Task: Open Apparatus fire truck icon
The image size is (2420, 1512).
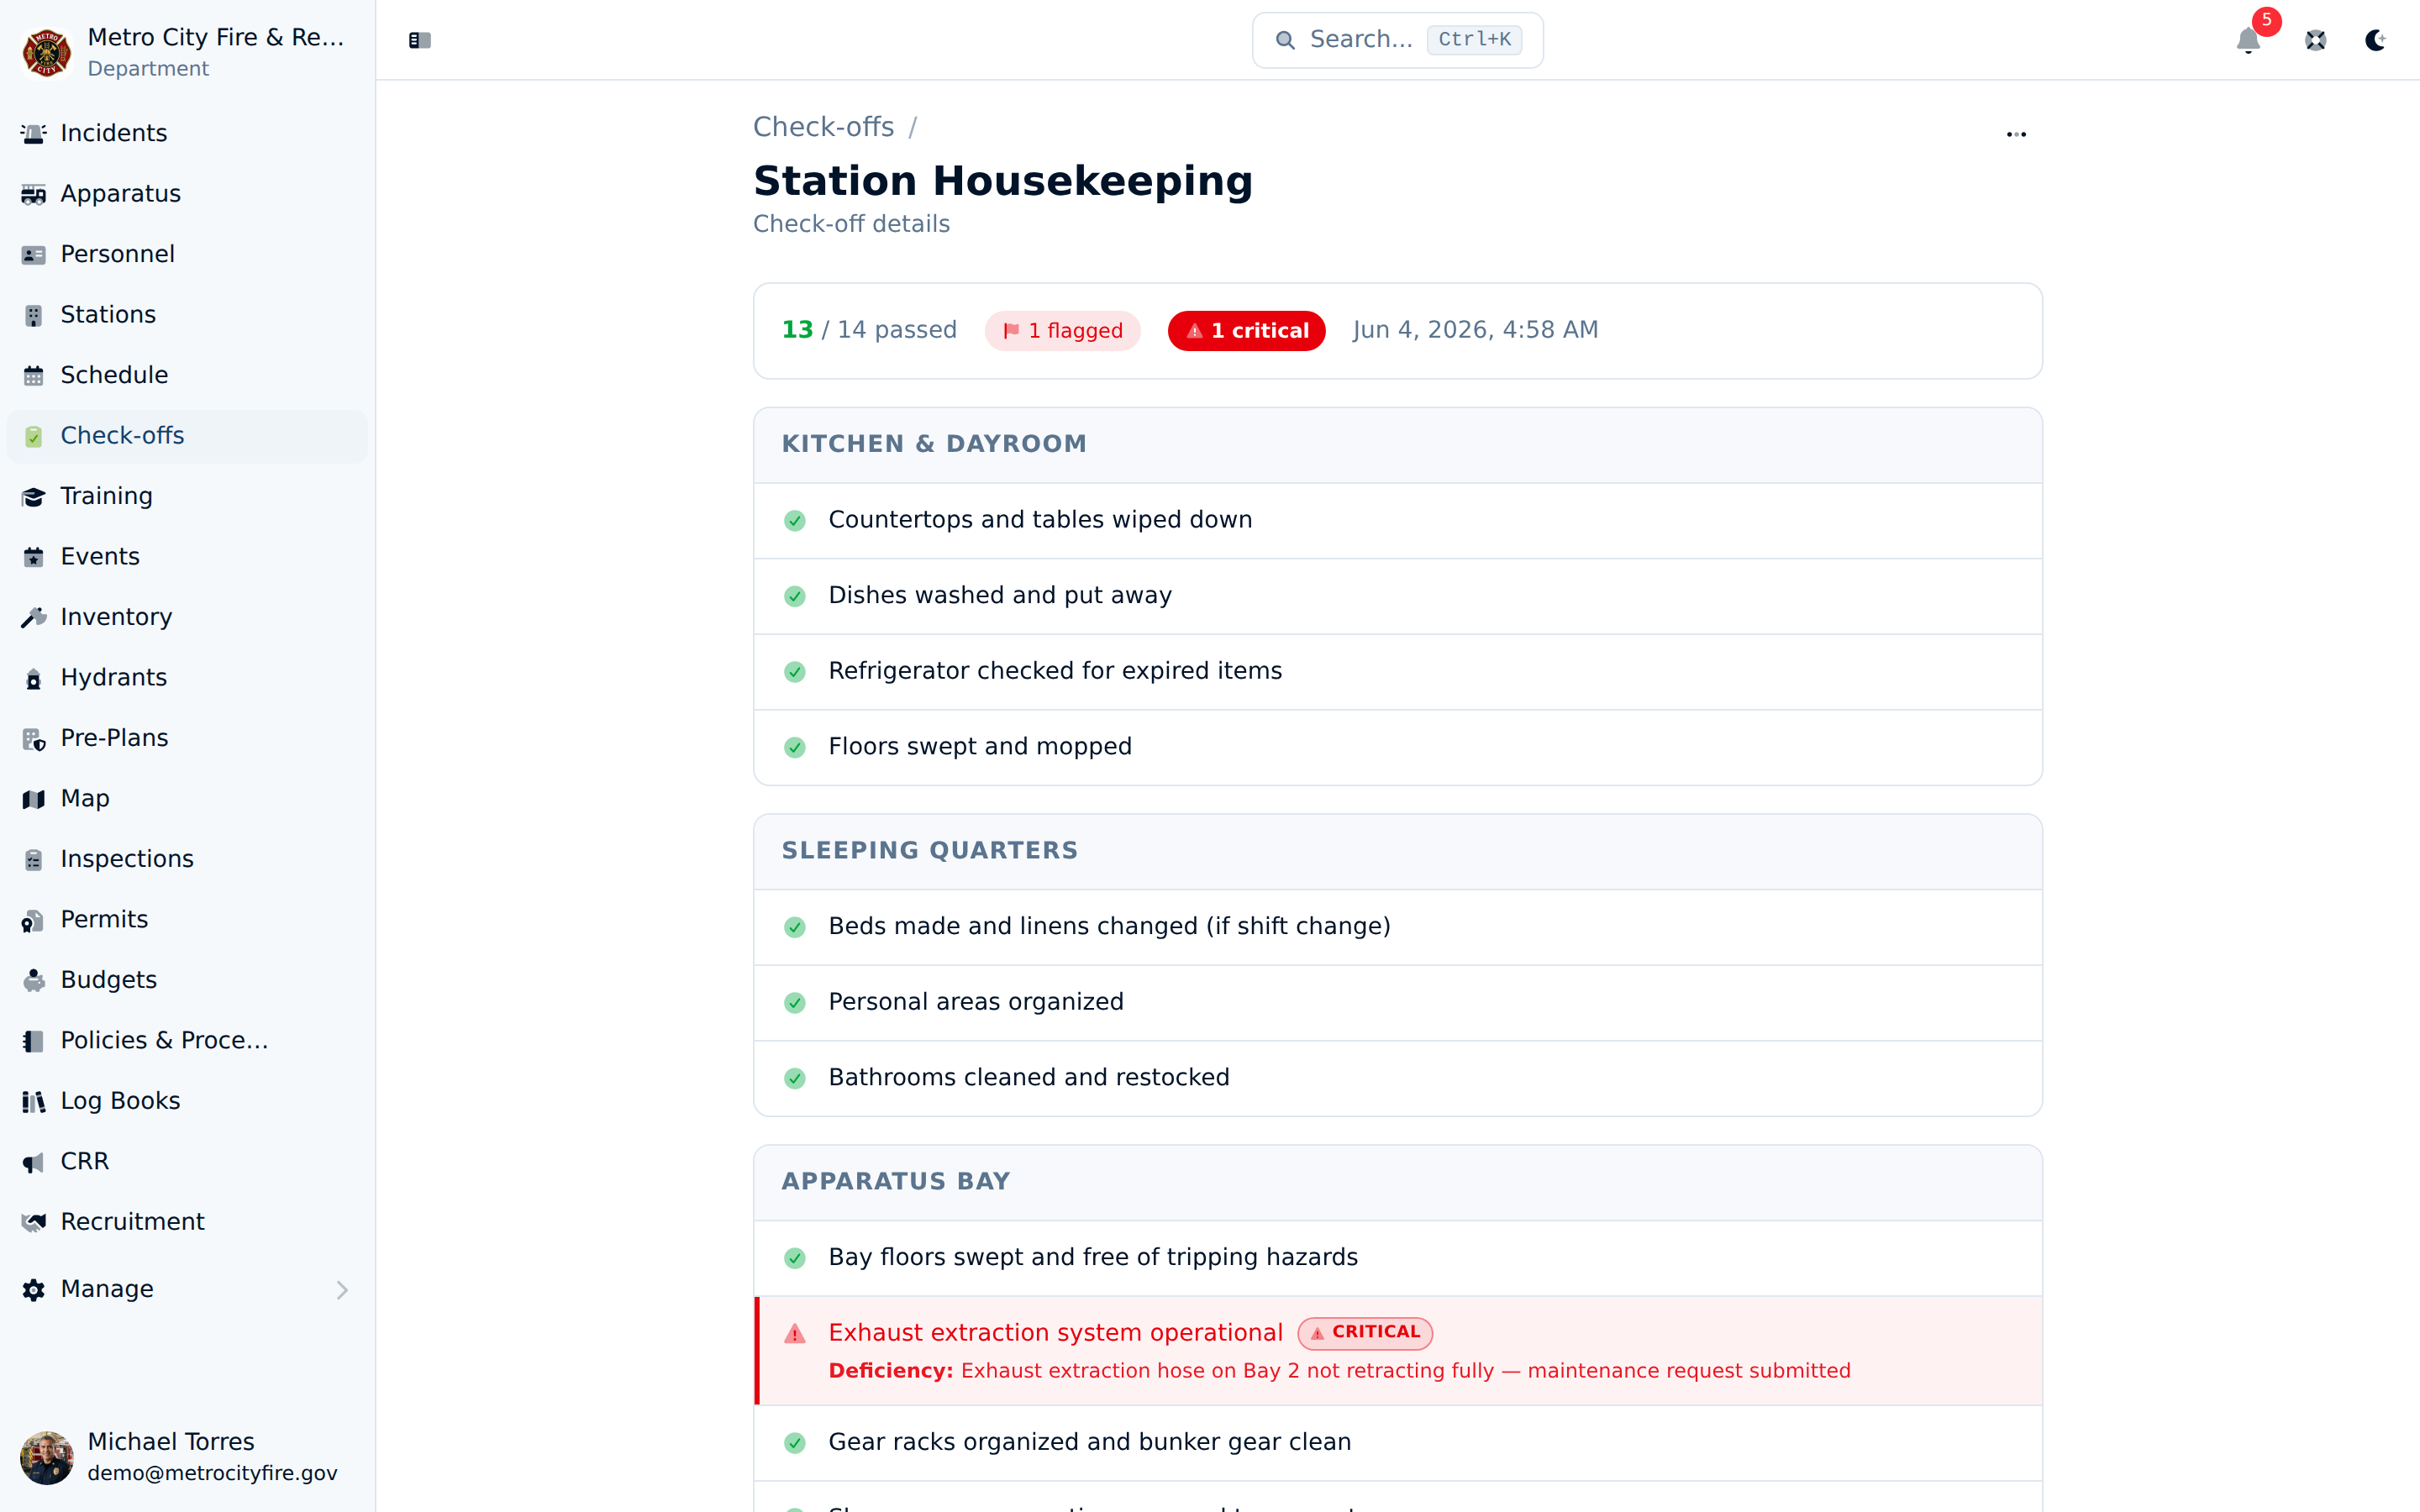Action: point(34,194)
